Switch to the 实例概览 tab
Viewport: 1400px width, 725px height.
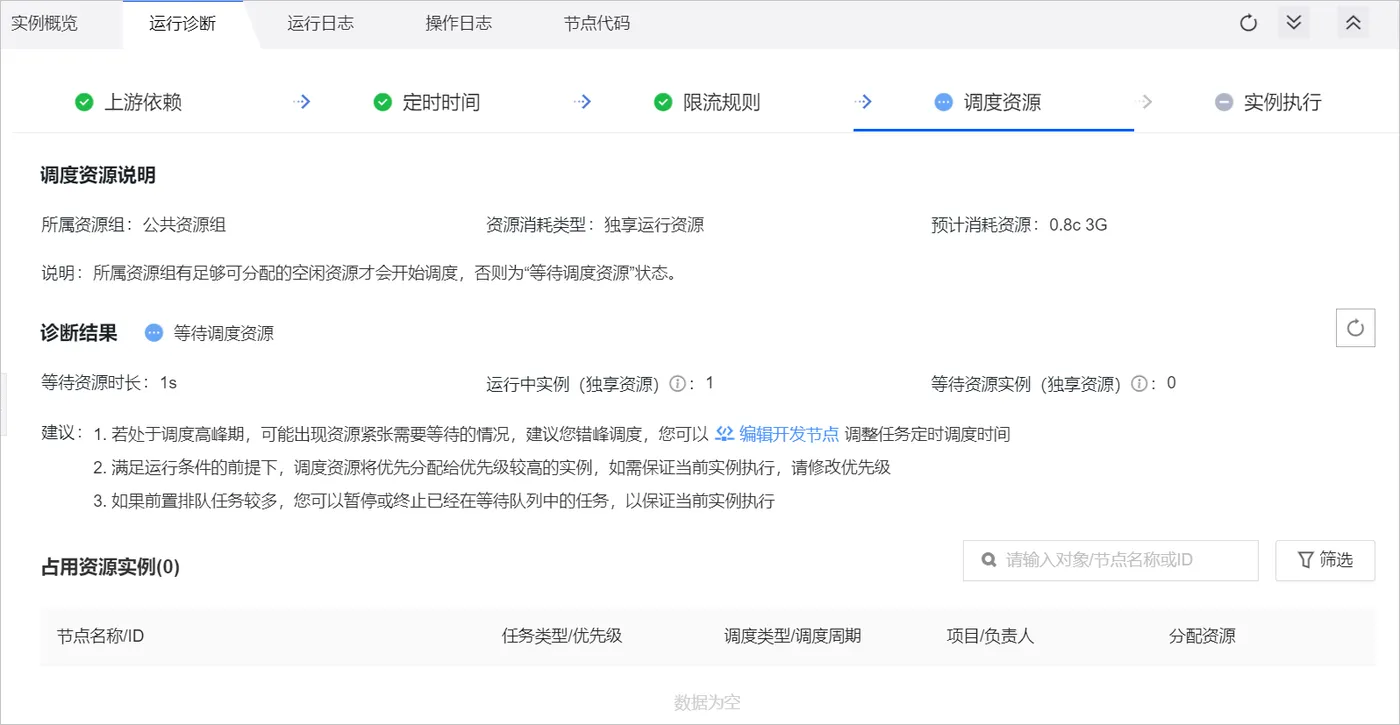coord(44,23)
